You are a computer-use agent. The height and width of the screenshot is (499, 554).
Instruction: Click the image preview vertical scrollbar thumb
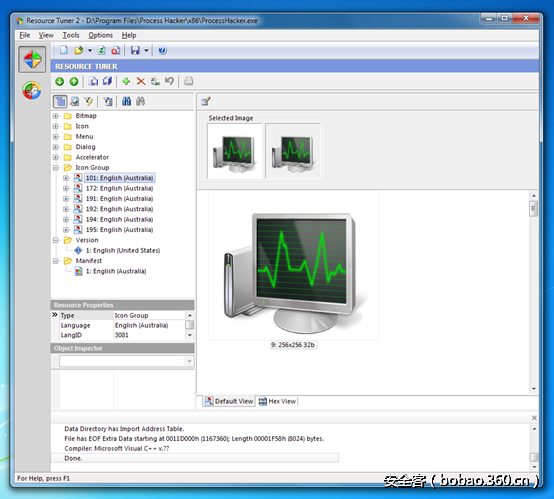click(x=534, y=209)
